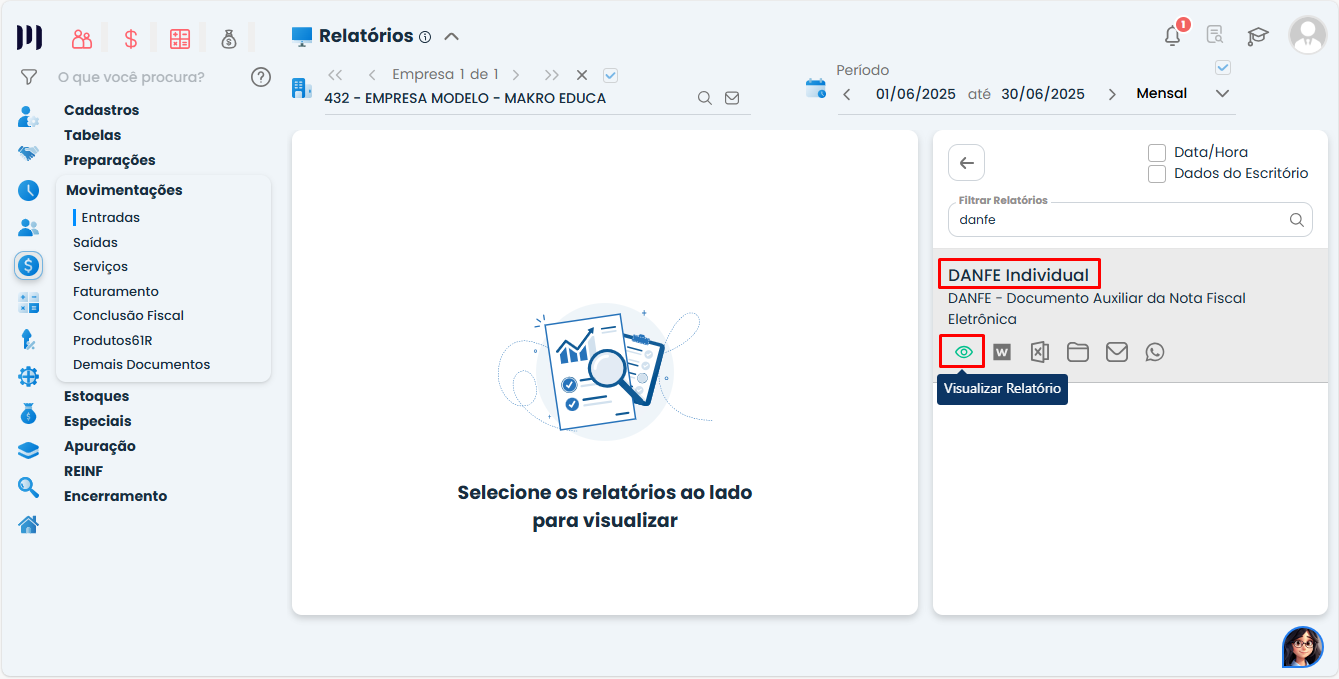Open the stacked layers sidebar icon

(29, 450)
